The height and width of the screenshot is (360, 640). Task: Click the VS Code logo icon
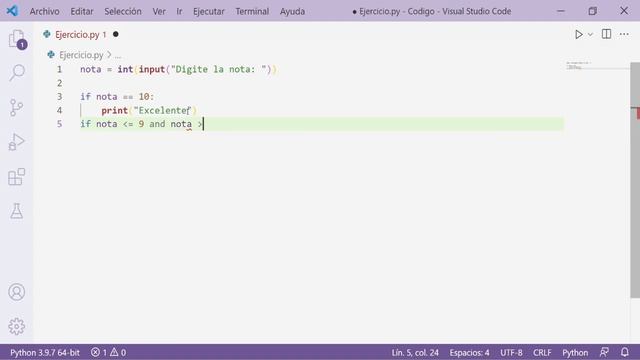[12, 11]
